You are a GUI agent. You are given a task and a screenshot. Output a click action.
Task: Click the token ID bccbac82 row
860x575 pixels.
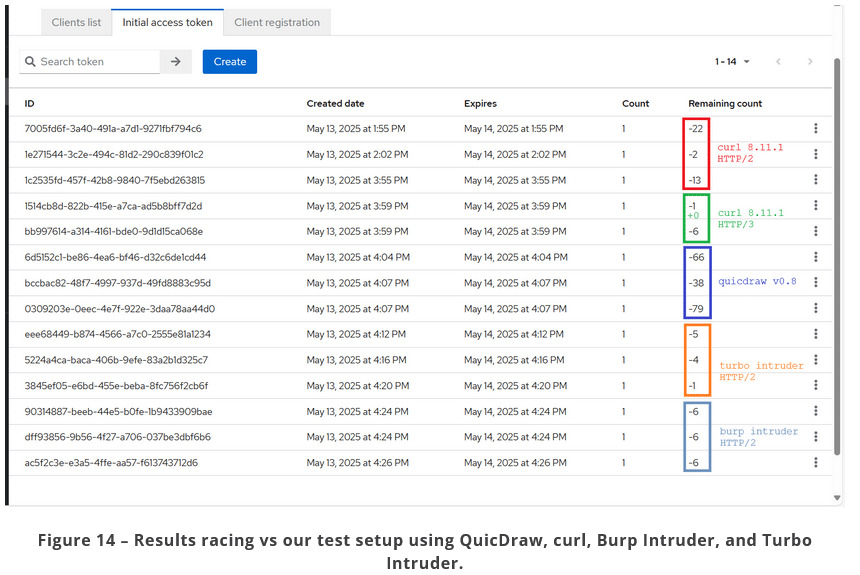point(117,283)
